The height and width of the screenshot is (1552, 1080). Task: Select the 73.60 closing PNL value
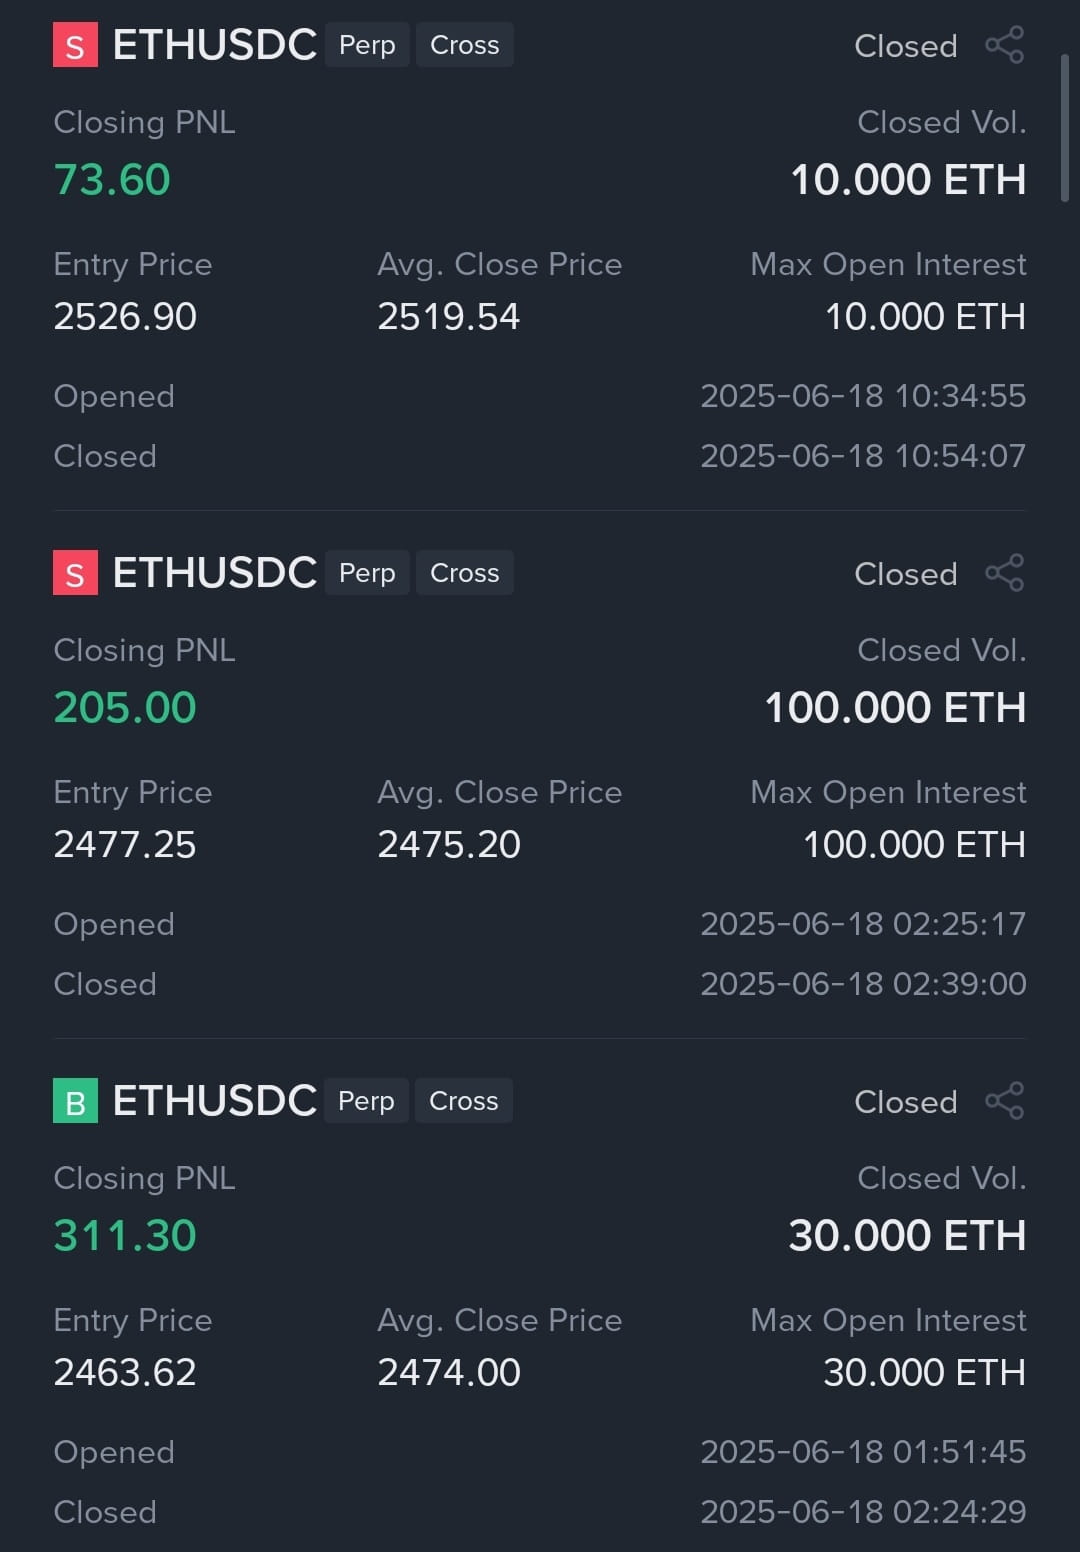(x=112, y=180)
